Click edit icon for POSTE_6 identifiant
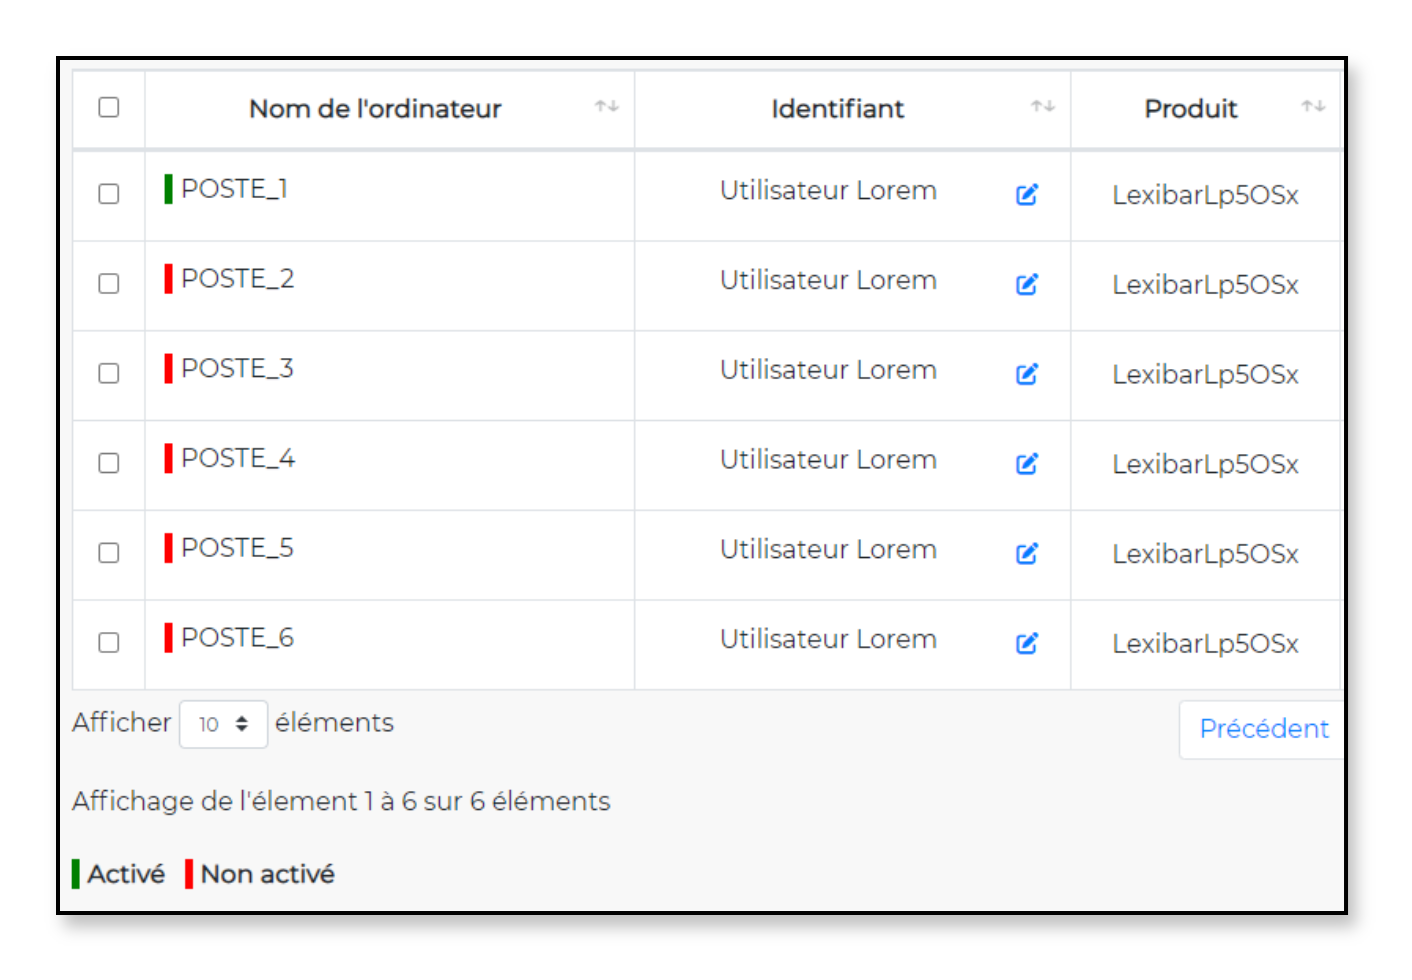Image resolution: width=1412 pixels, height=980 pixels. [1027, 643]
